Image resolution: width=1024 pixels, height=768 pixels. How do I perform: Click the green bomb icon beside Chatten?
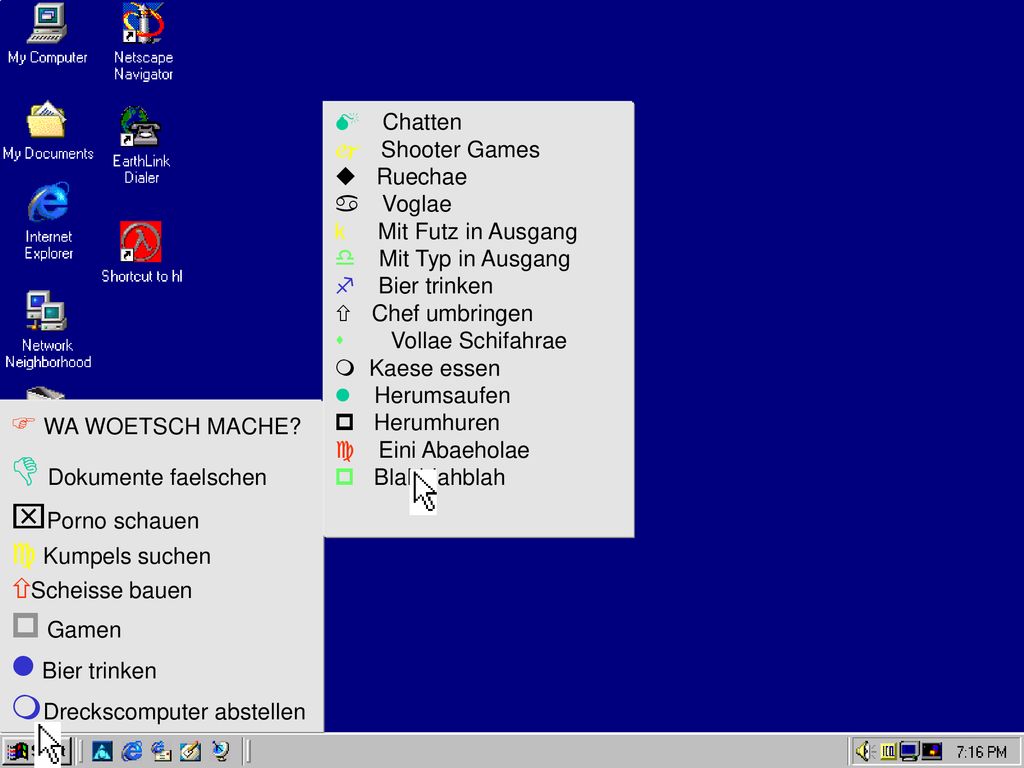[346, 121]
